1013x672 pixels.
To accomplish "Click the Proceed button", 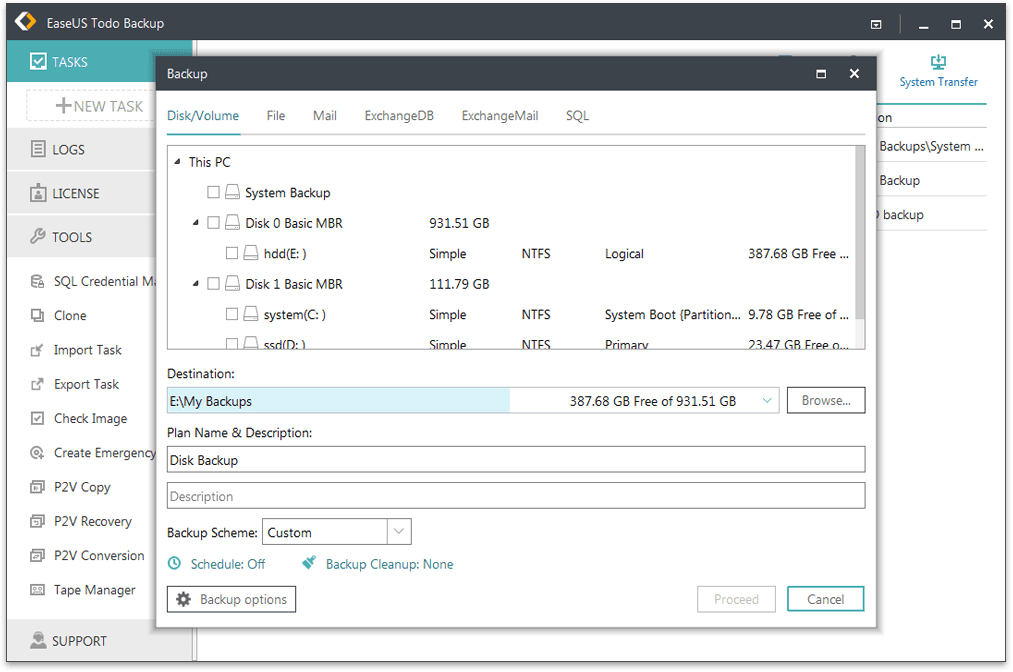I will pos(736,599).
